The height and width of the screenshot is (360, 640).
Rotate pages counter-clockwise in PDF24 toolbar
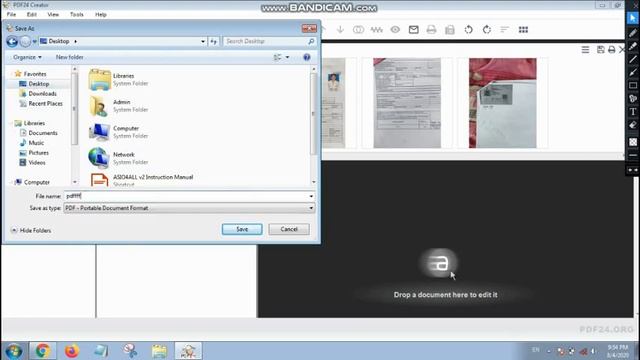[x=469, y=29]
